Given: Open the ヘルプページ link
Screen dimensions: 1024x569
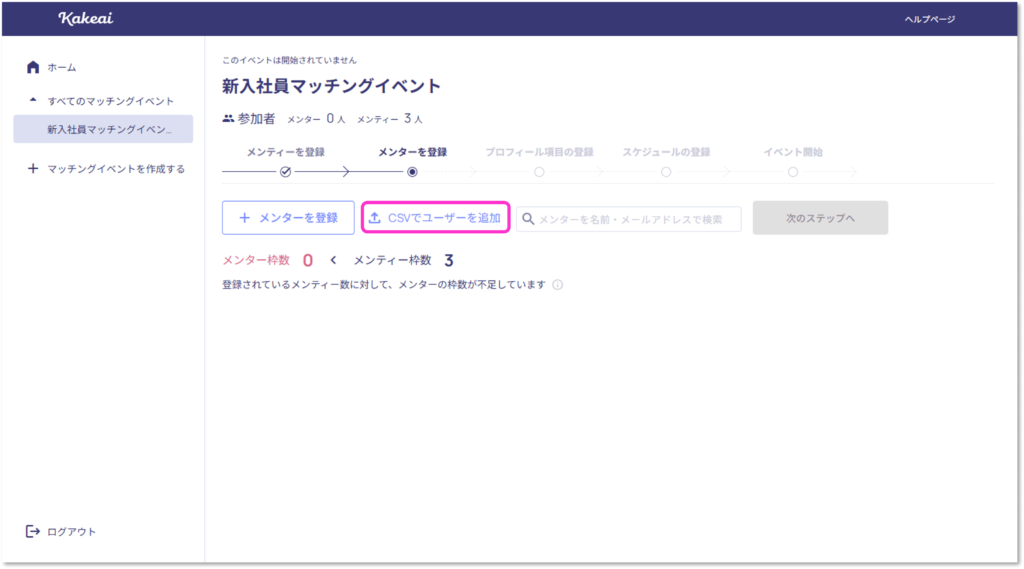Looking at the screenshot, I should point(929,19).
